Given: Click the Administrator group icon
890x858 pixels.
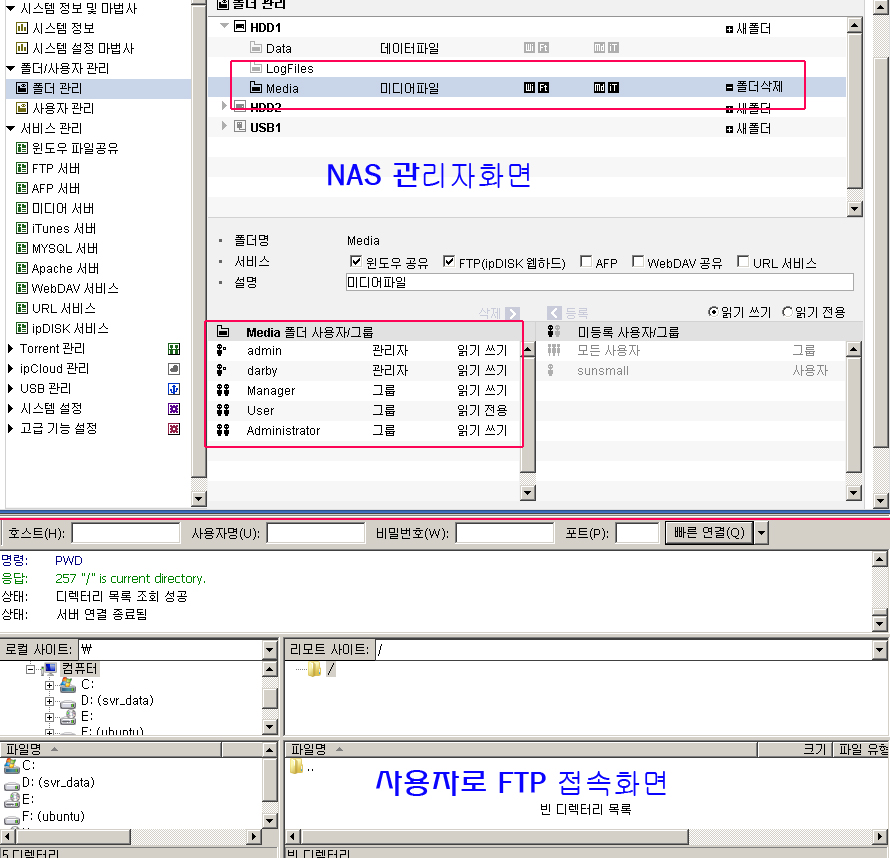Looking at the screenshot, I should pyautogui.click(x=223, y=430).
